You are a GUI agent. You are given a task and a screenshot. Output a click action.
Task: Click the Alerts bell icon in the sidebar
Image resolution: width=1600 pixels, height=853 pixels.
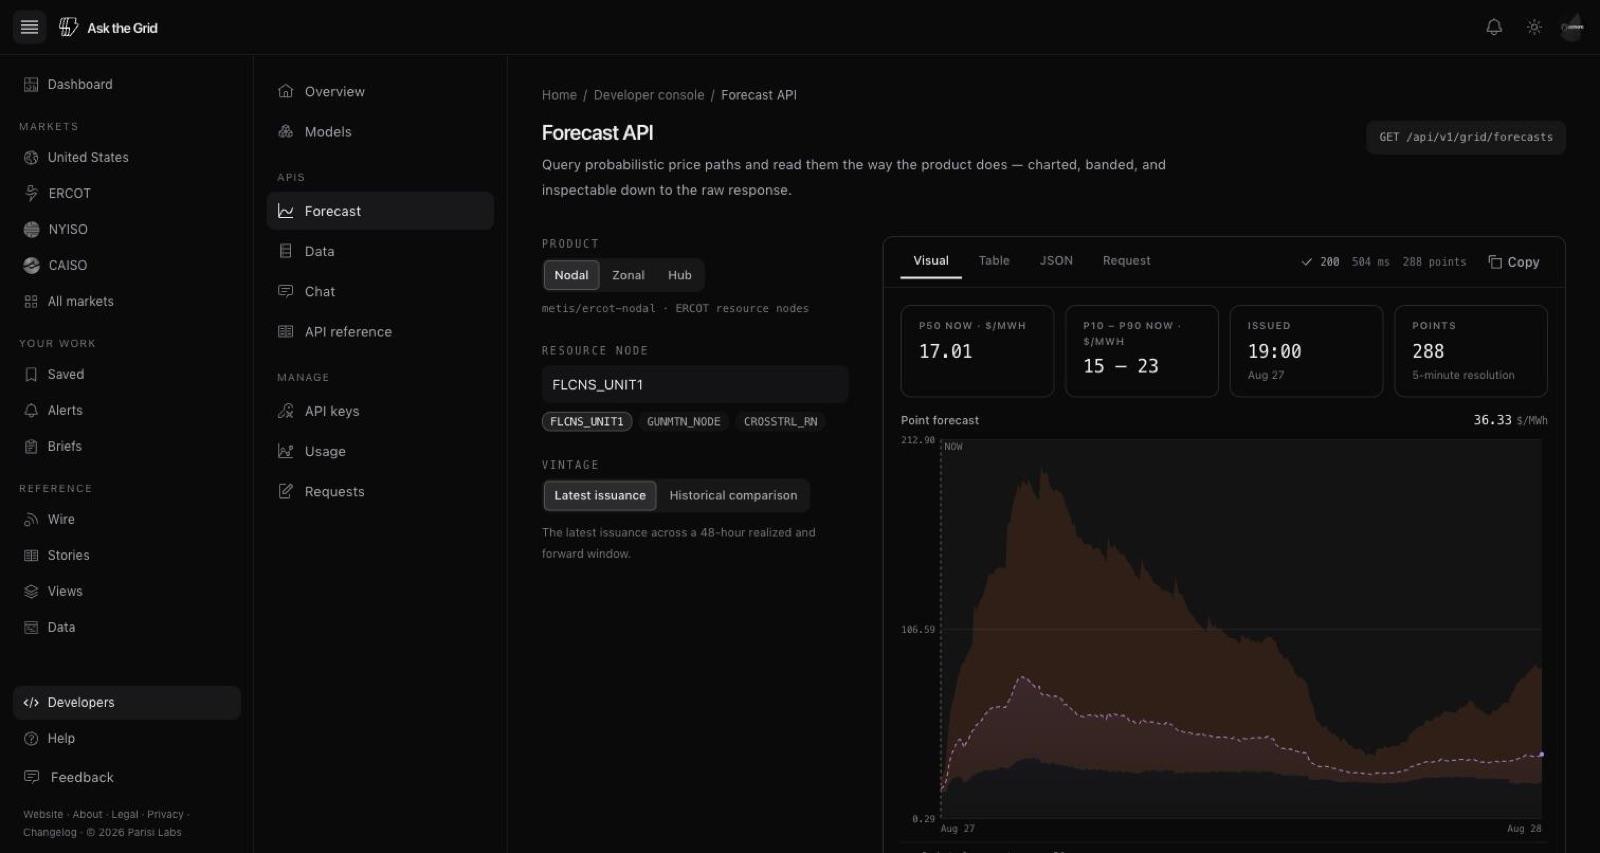31,411
